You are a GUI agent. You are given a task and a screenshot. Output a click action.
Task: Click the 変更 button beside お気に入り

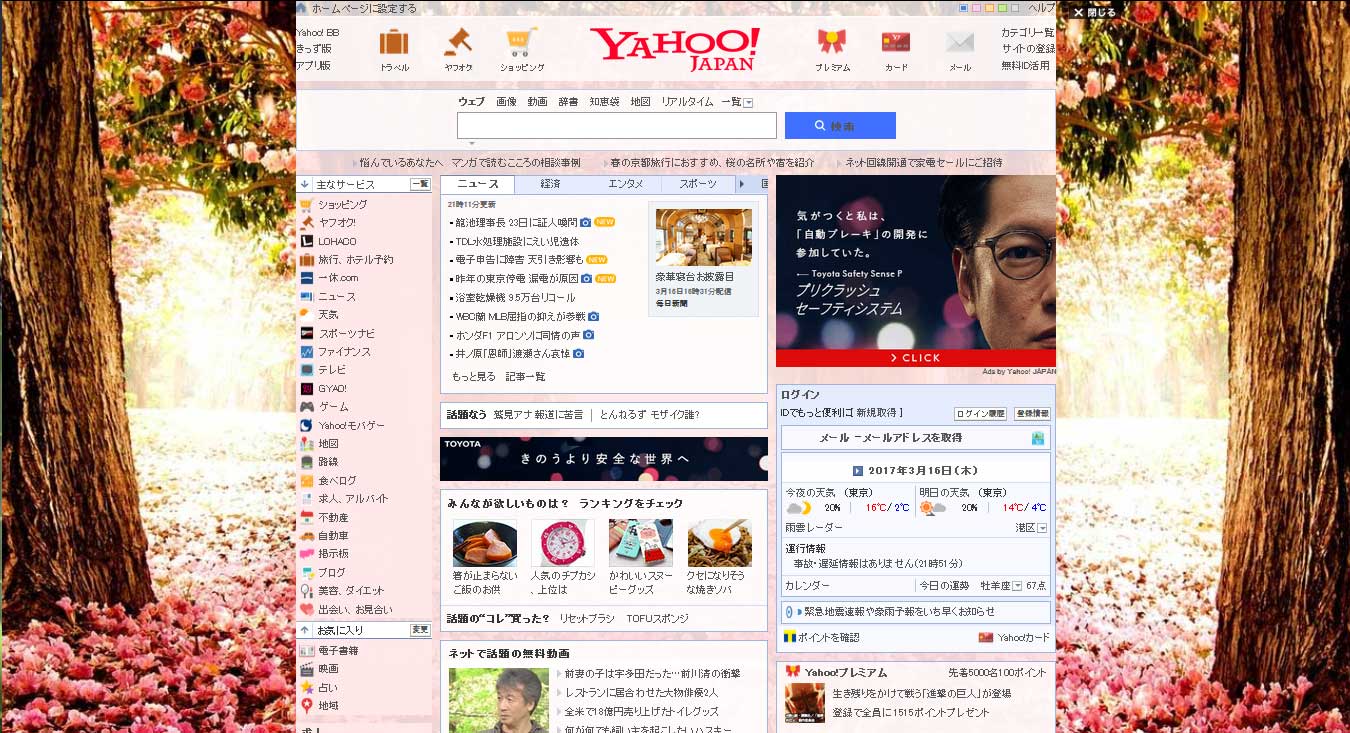[x=420, y=630]
